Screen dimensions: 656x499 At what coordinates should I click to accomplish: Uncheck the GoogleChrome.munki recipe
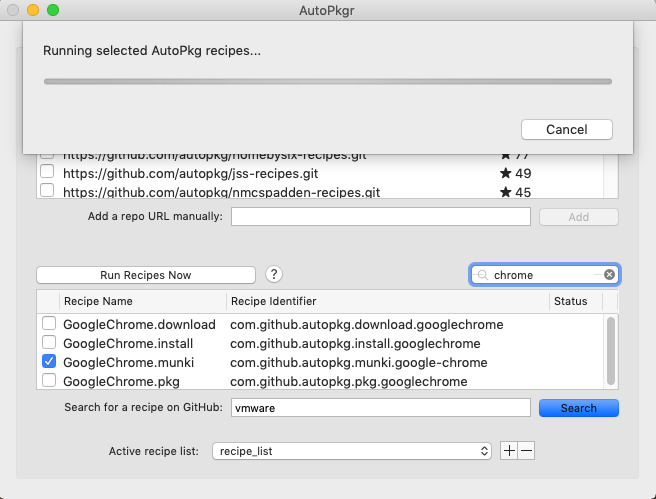(49, 362)
